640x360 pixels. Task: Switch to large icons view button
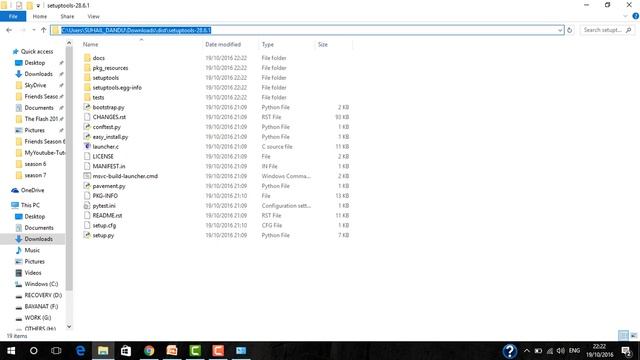(633, 336)
